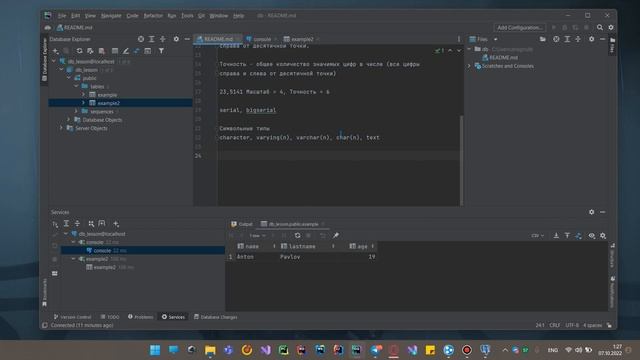Open the Files view dropdown
The height and width of the screenshot is (360, 640).
(x=495, y=39)
